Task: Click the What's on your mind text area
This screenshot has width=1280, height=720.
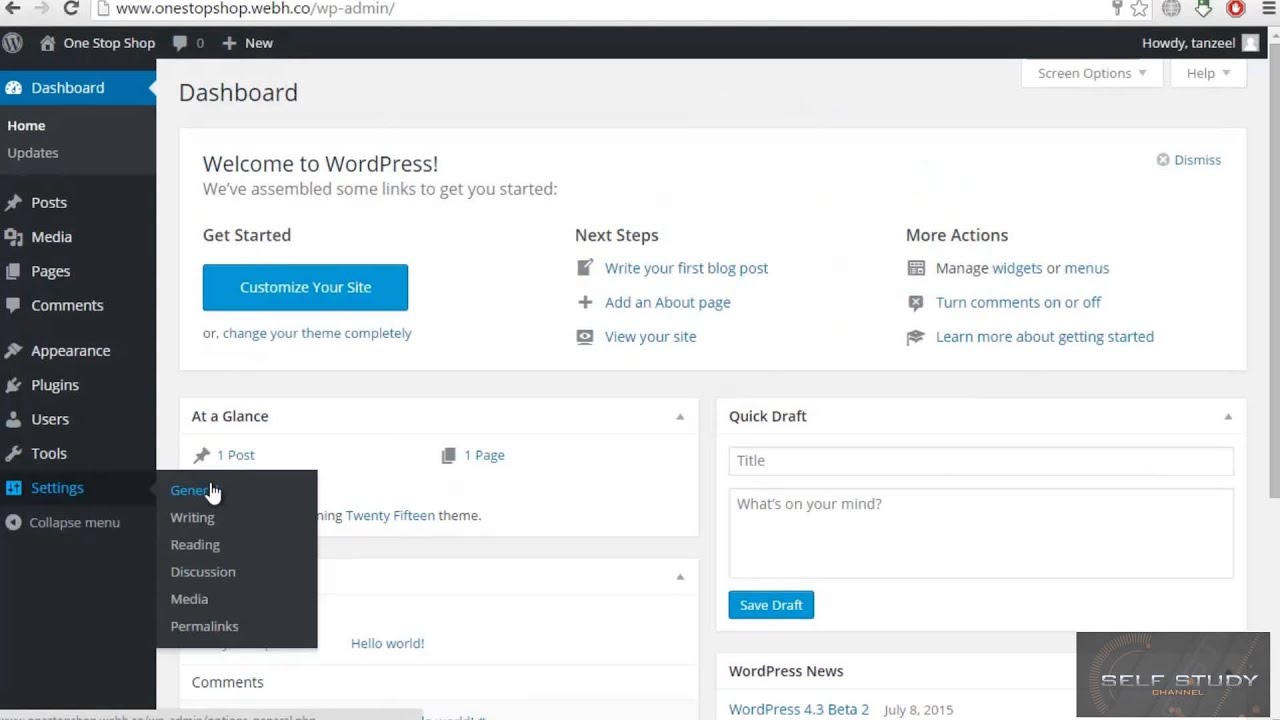Action: point(981,533)
